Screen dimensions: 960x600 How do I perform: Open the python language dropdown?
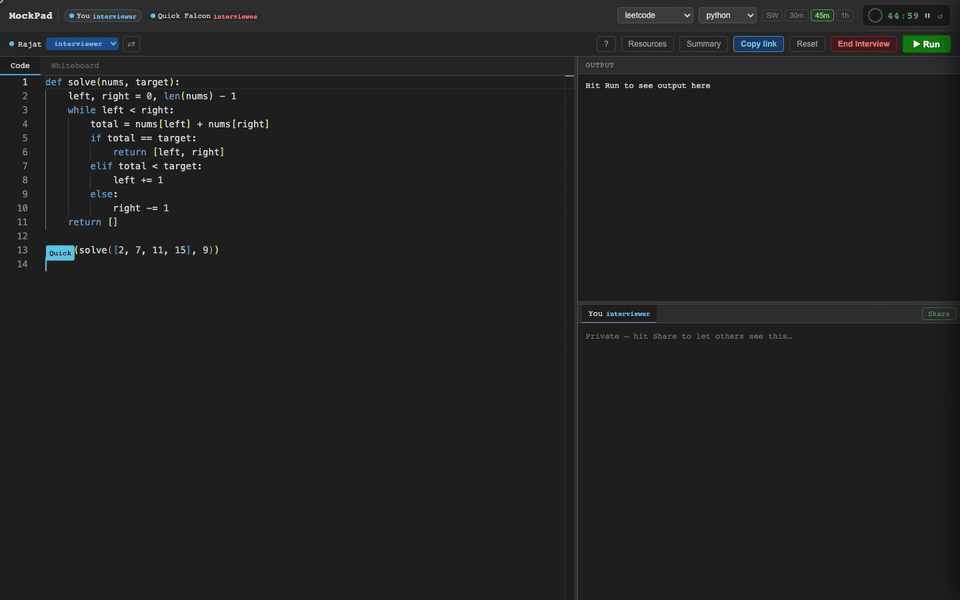(727, 15)
